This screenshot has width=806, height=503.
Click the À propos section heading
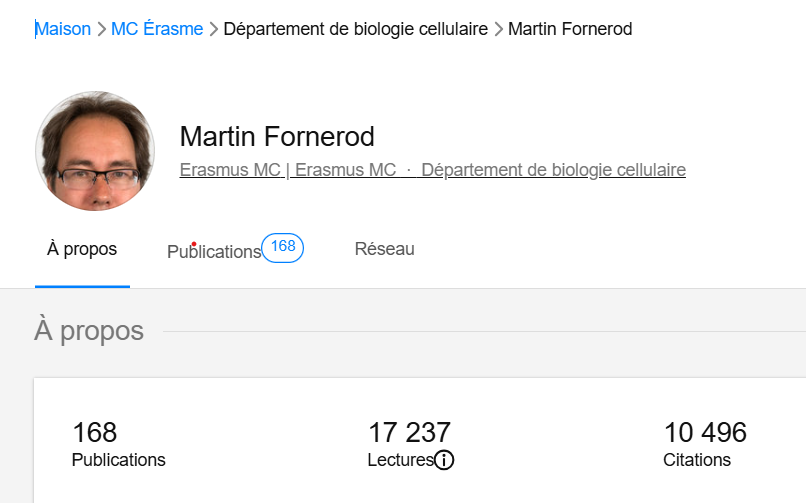(x=89, y=331)
